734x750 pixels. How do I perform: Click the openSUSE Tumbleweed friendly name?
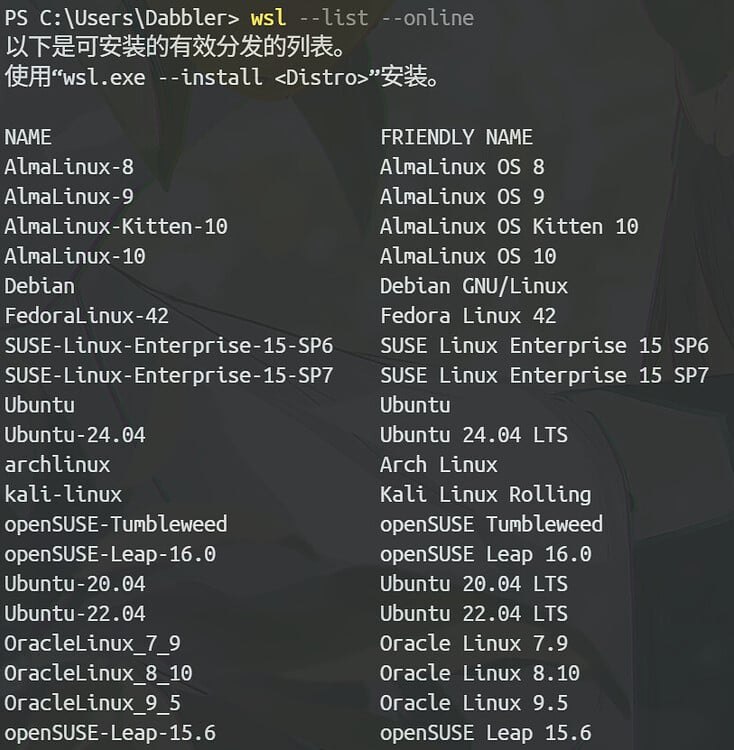[x=491, y=524]
